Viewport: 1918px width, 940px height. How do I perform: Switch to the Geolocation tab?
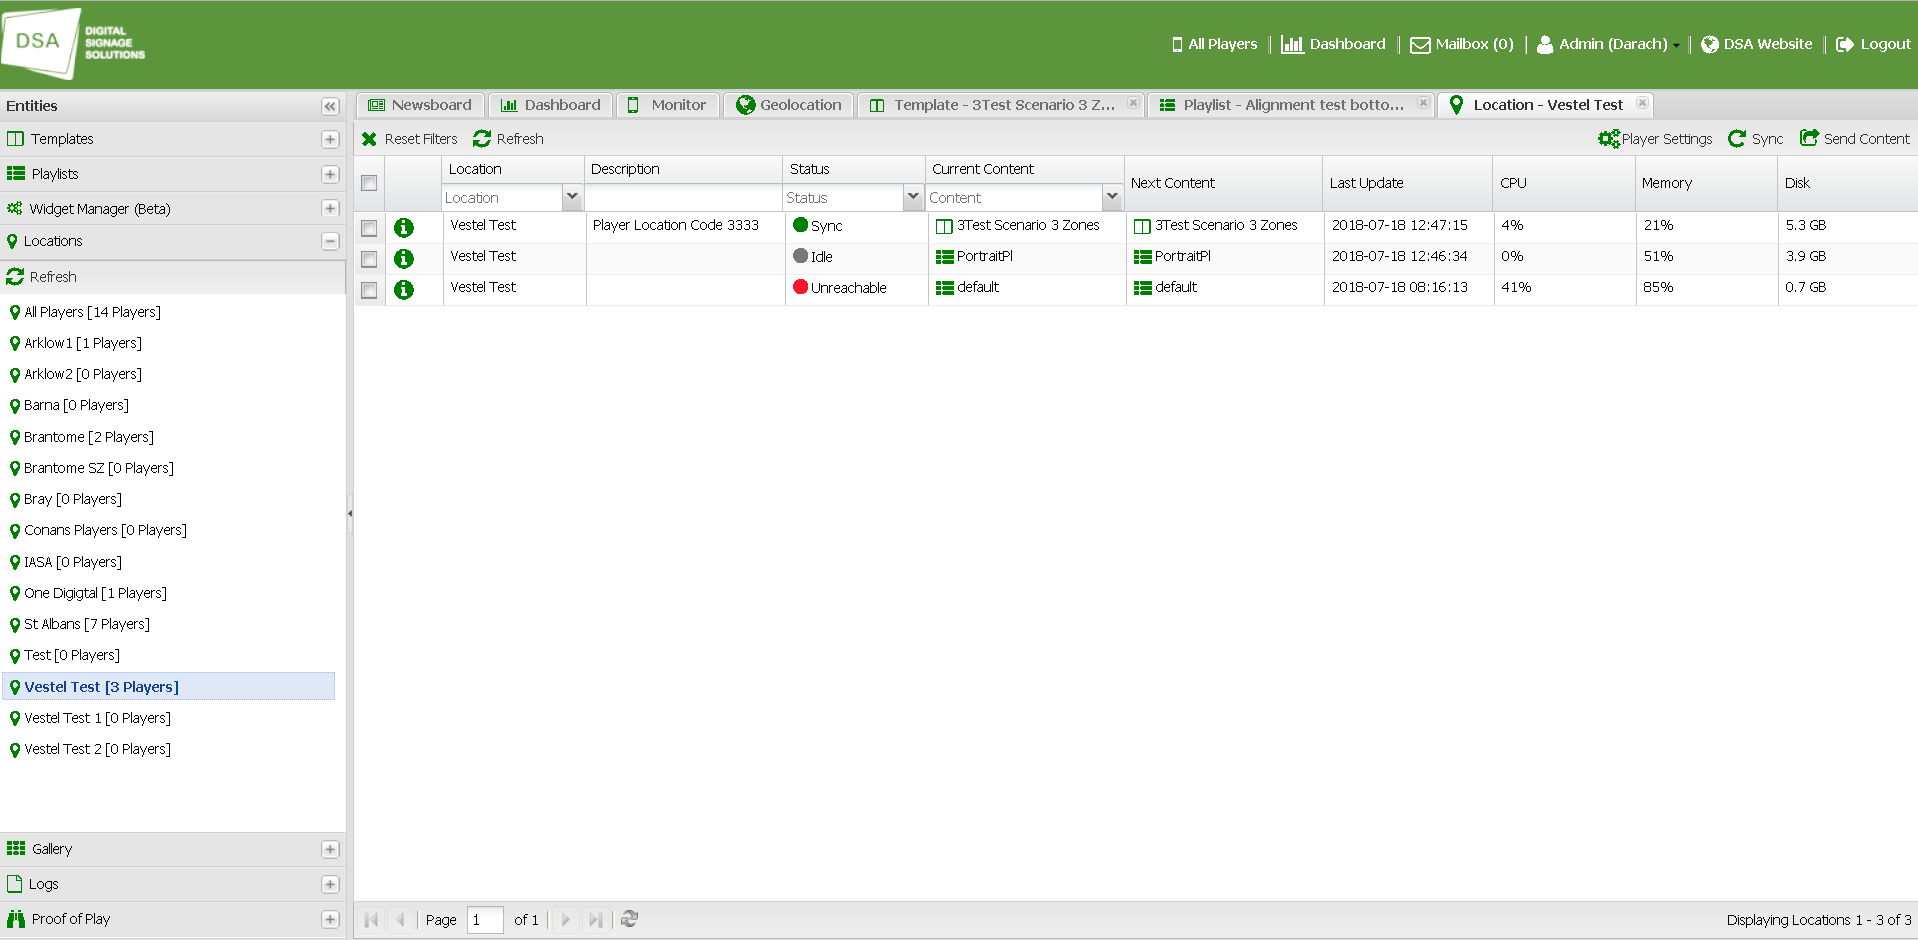(x=790, y=105)
